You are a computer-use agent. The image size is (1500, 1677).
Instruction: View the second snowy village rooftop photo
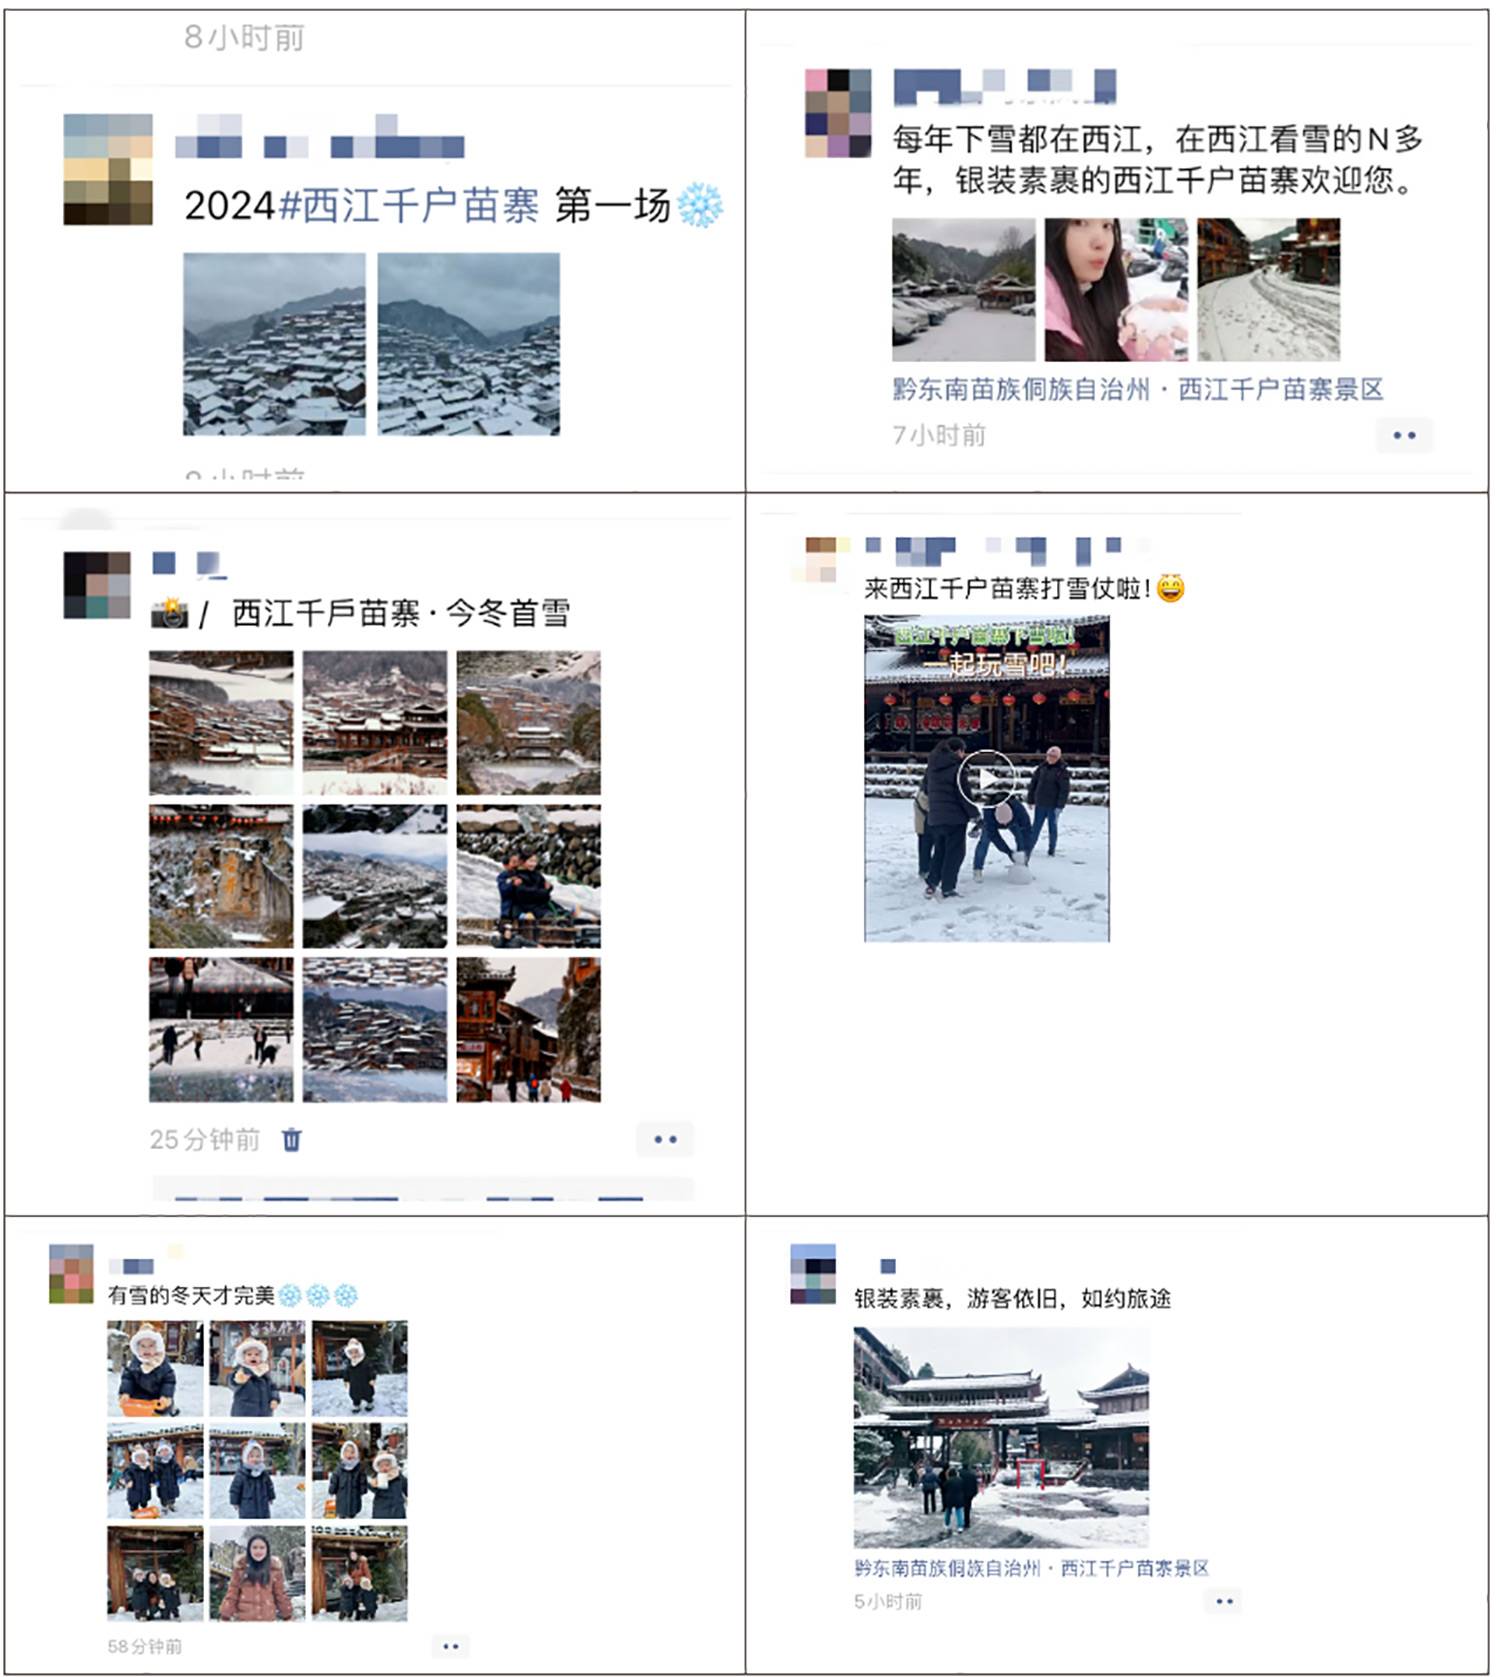[x=468, y=344]
